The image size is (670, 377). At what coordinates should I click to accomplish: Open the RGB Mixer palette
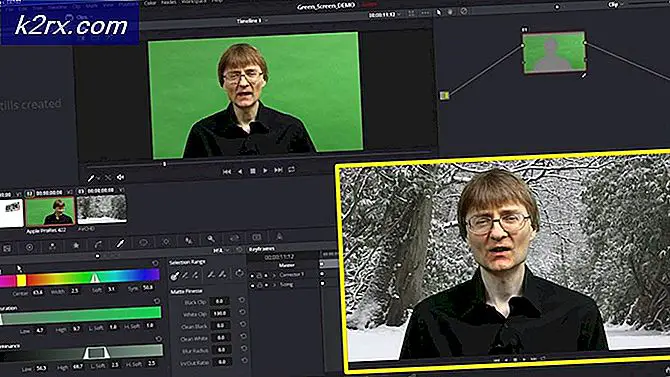[53, 246]
